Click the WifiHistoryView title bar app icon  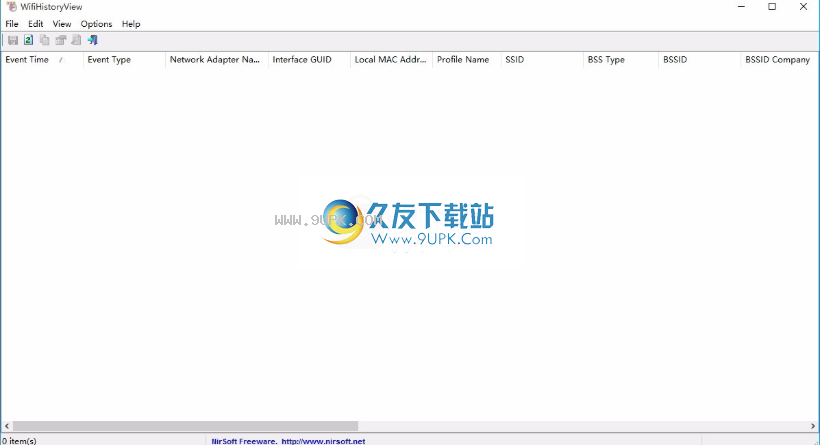pos(12,7)
